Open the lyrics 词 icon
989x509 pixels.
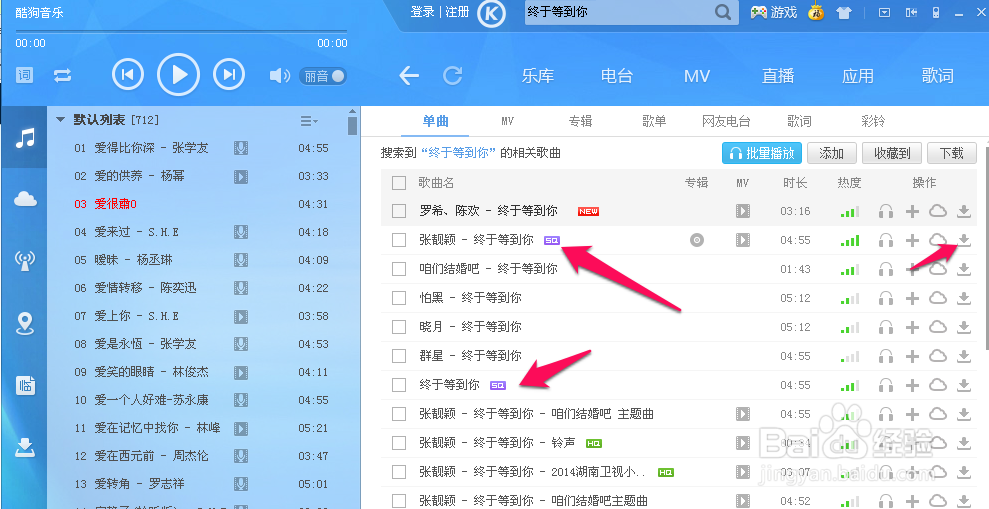[24, 76]
